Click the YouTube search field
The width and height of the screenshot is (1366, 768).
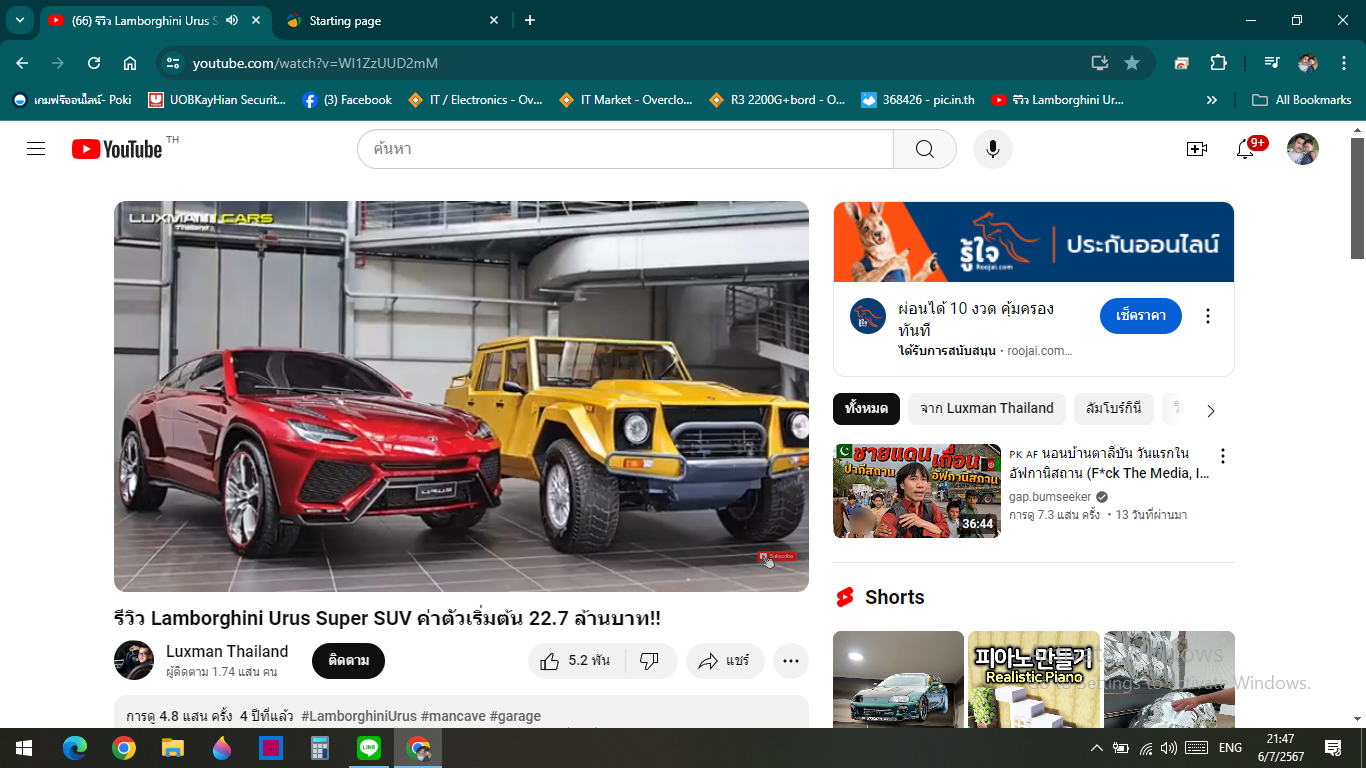[625, 149]
